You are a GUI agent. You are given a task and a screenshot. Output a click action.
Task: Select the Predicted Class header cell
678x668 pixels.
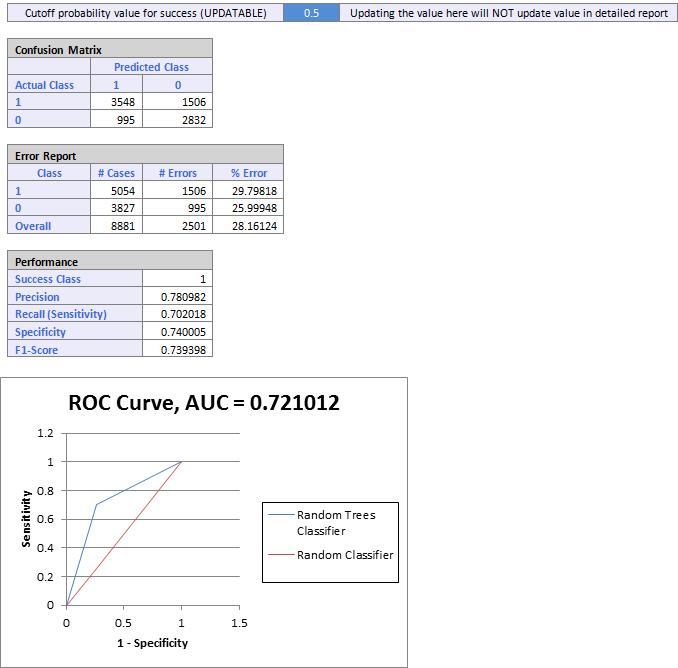[151, 67]
